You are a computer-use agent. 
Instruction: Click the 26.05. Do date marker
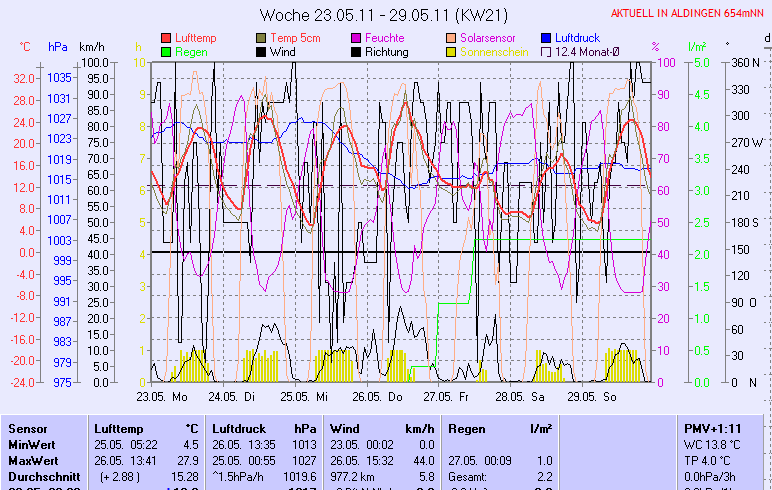(381, 396)
